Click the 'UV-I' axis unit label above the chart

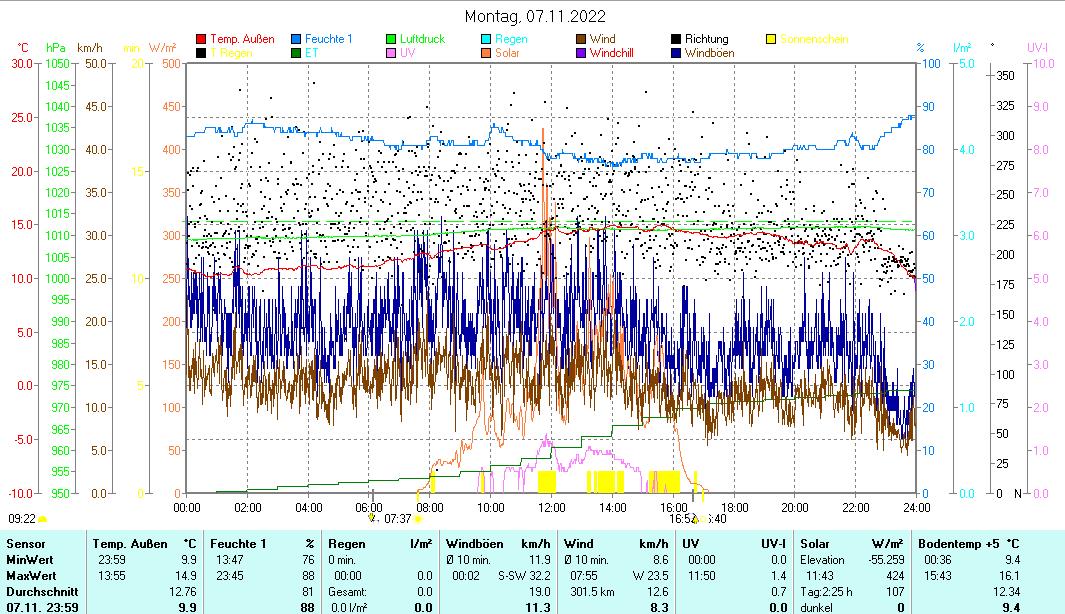1037,48
